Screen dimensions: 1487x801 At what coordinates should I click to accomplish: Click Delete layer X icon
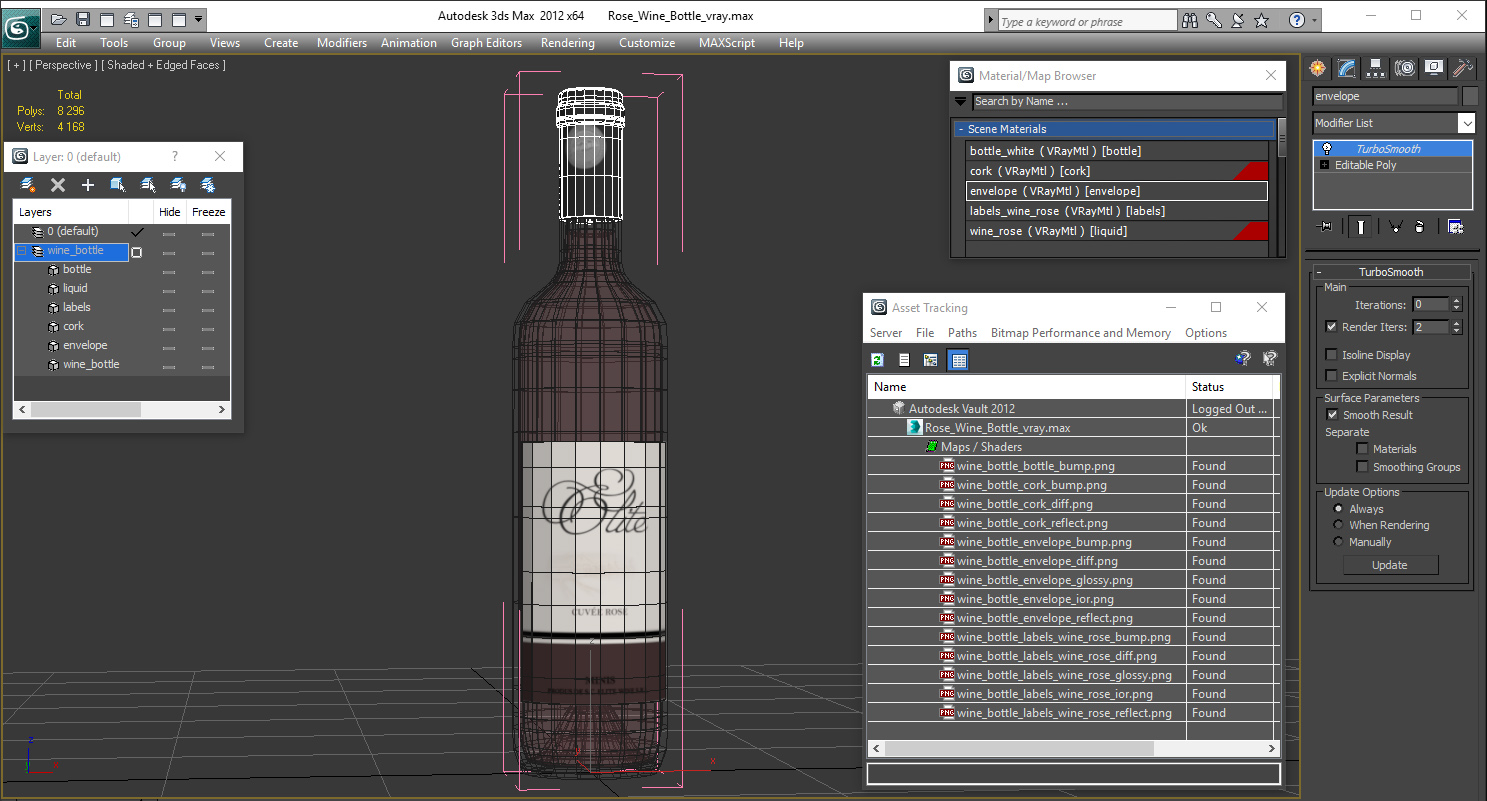58,185
